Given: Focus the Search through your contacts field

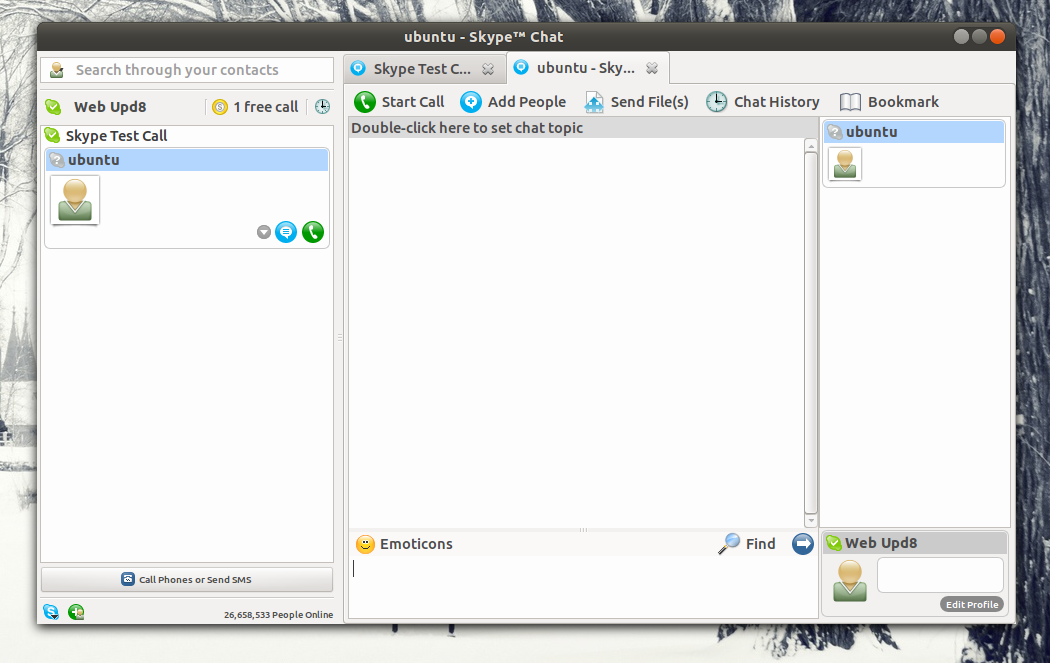Looking at the screenshot, I should [x=187, y=70].
